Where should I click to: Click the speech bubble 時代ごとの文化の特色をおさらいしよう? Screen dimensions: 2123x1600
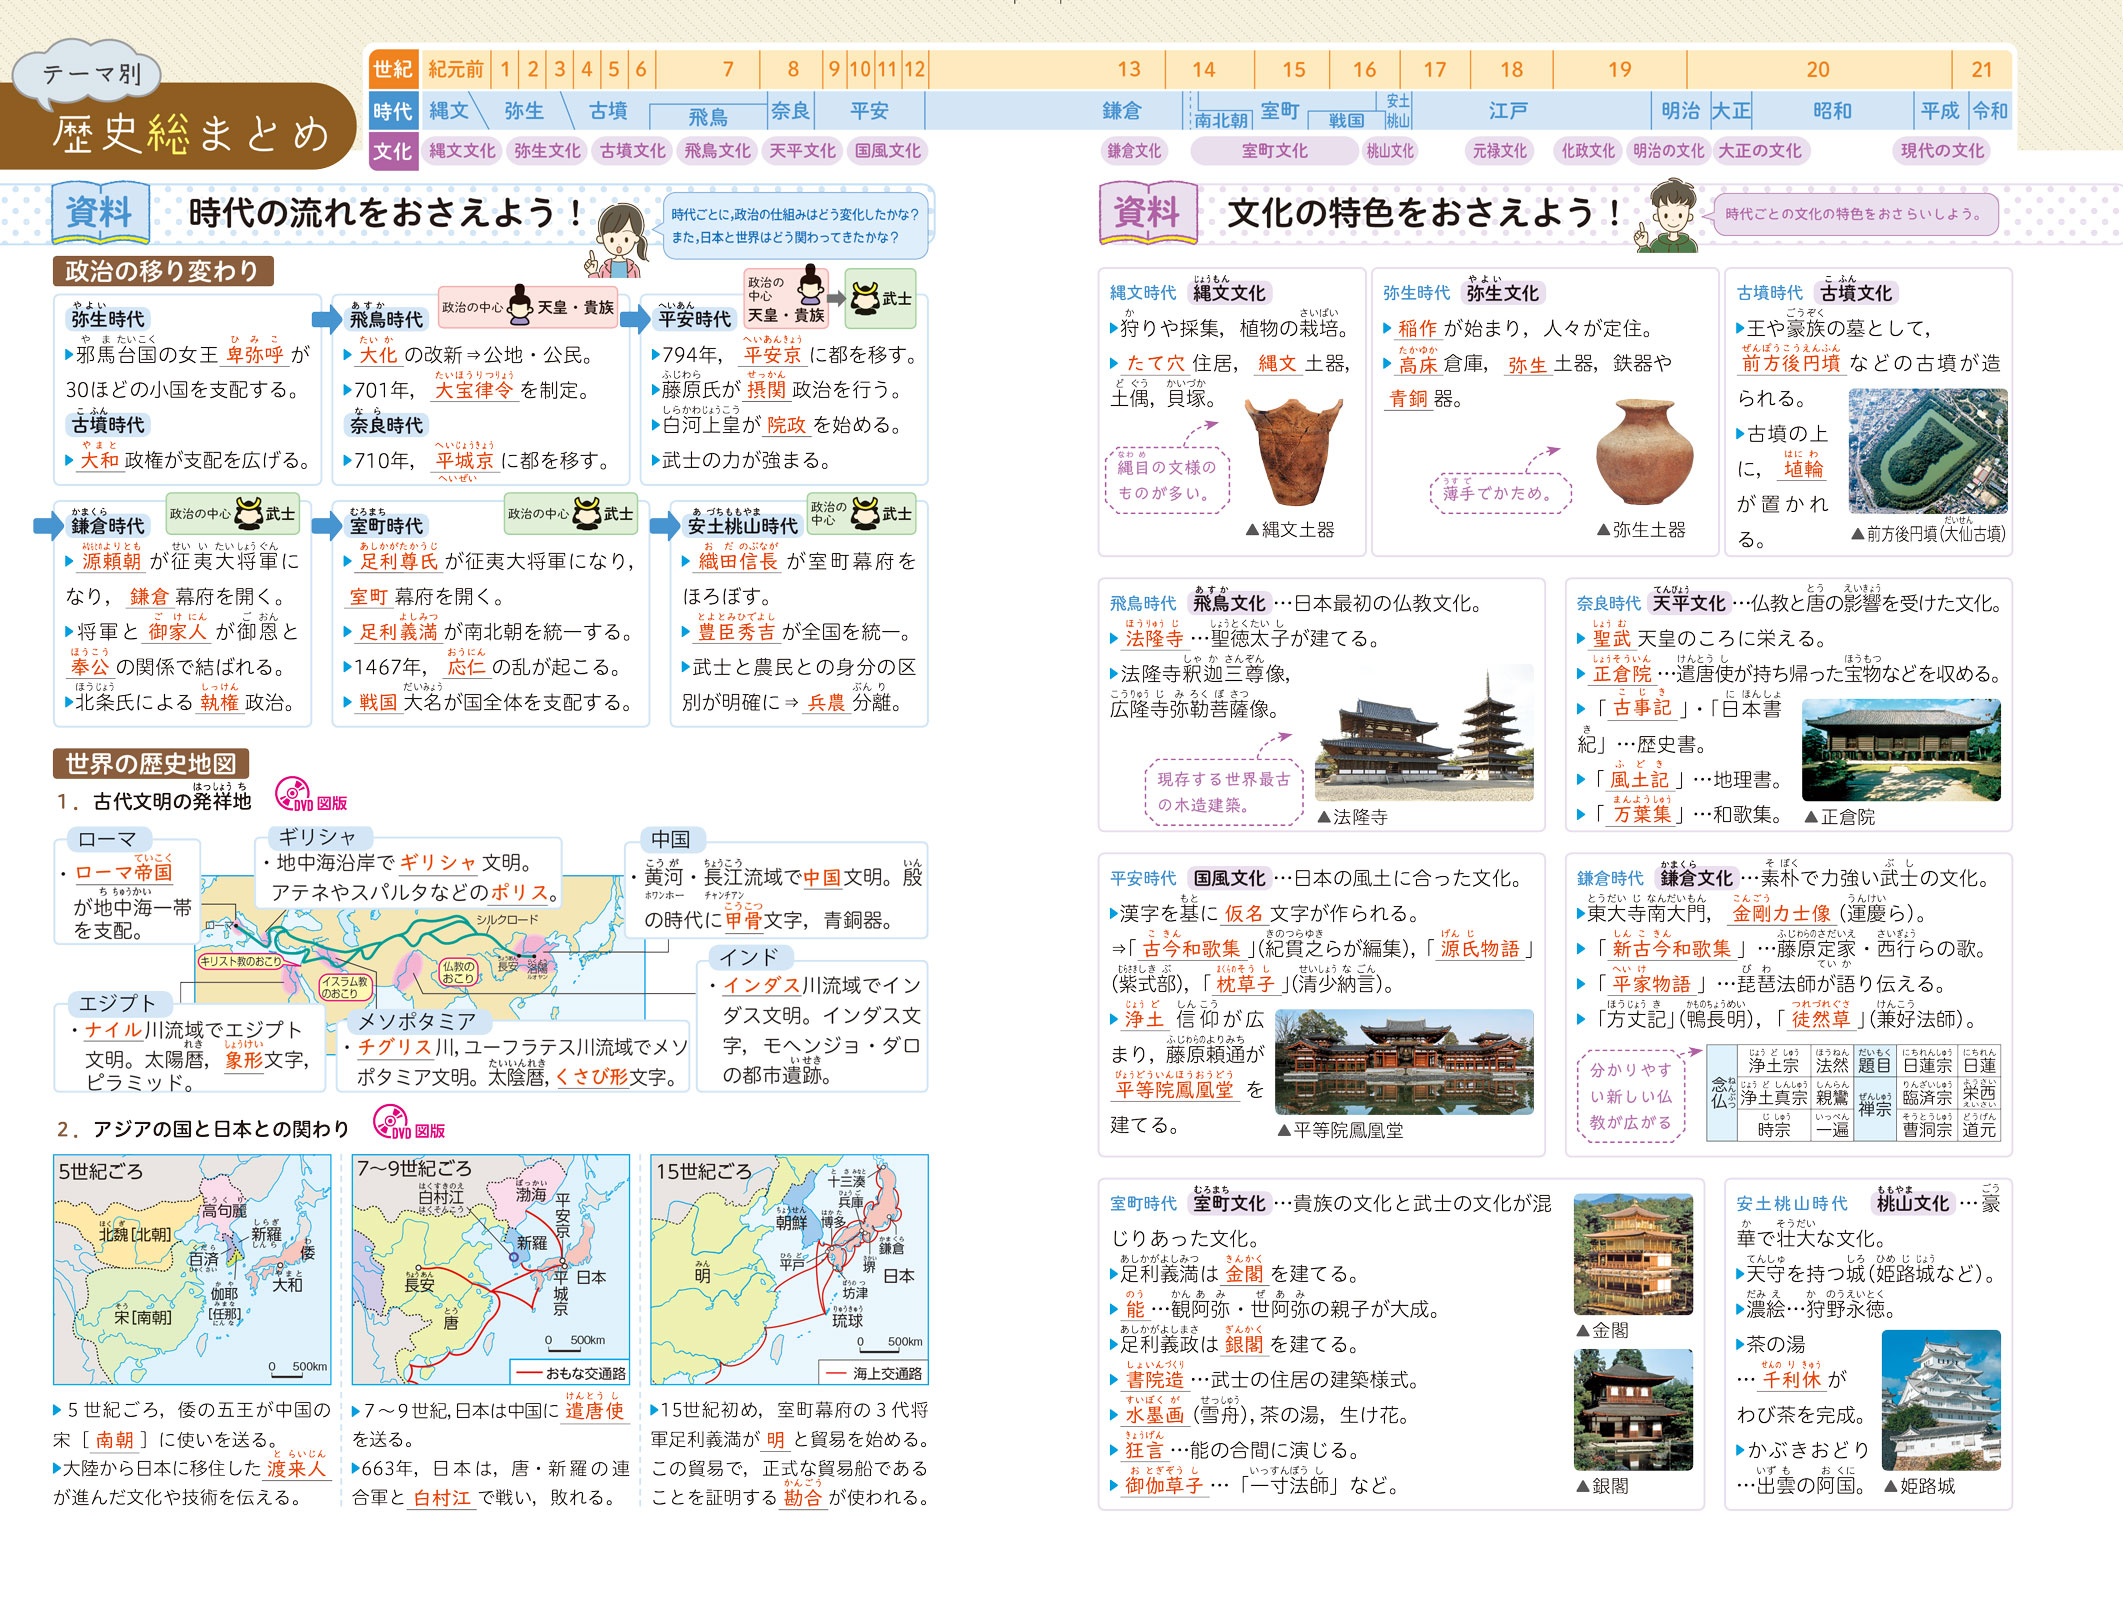click(1855, 214)
